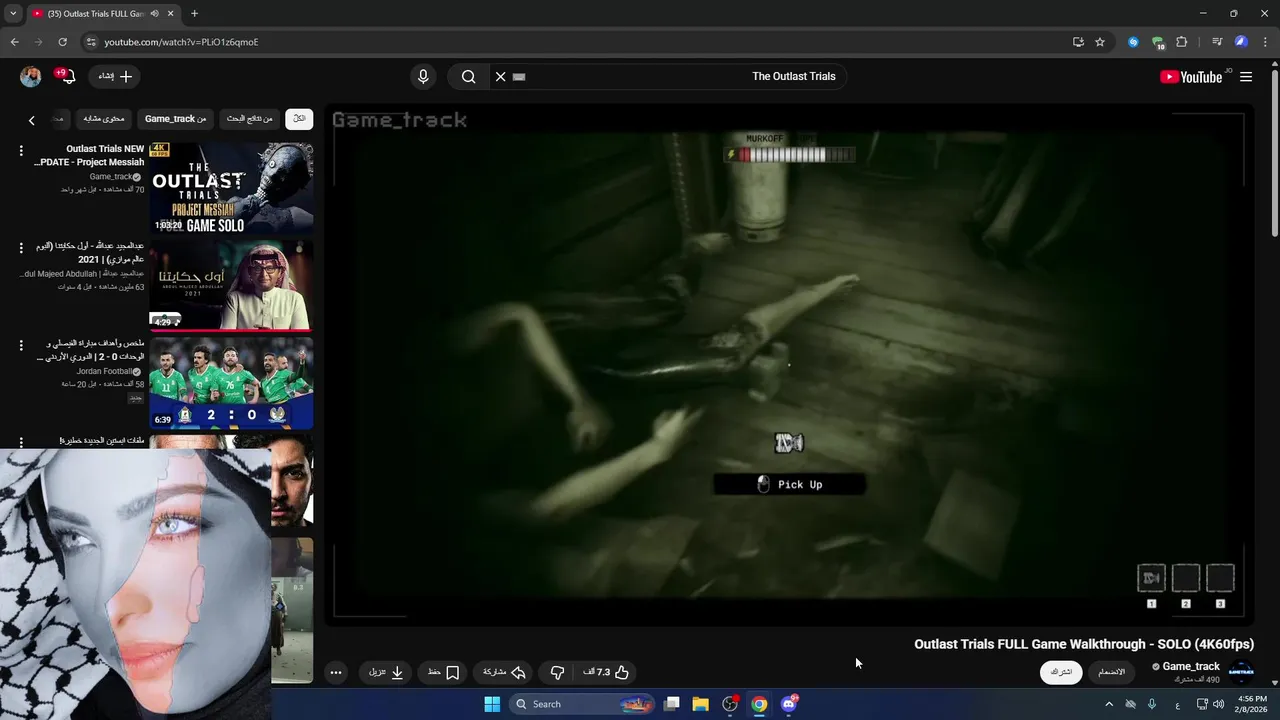Image resolution: width=1280 pixels, height=720 pixels.
Task: Open the Jordan Football 2:0 highlights thumbnail
Action: pos(231,383)
